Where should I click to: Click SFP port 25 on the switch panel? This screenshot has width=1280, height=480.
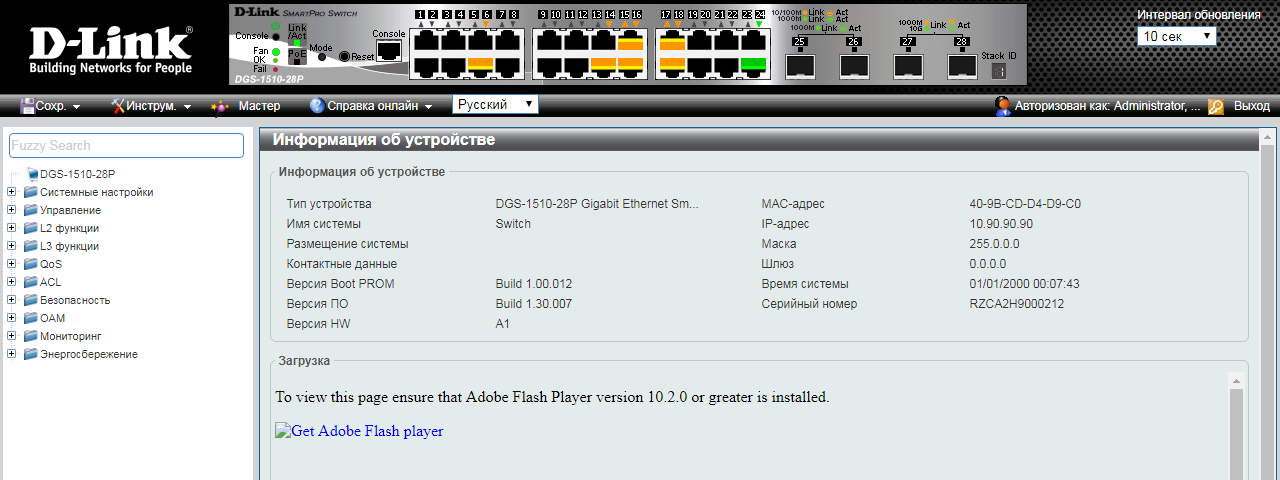[x=800, y=65]
